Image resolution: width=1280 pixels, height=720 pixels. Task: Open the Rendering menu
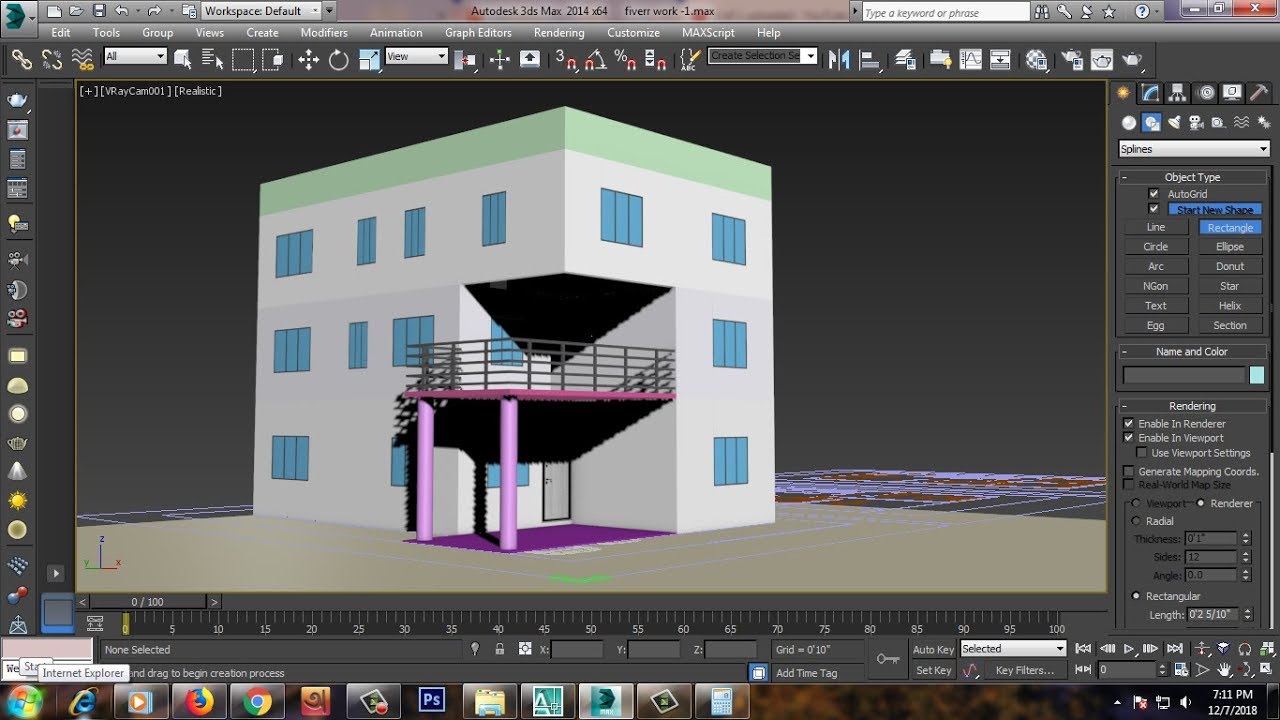[x=559, y=32]
